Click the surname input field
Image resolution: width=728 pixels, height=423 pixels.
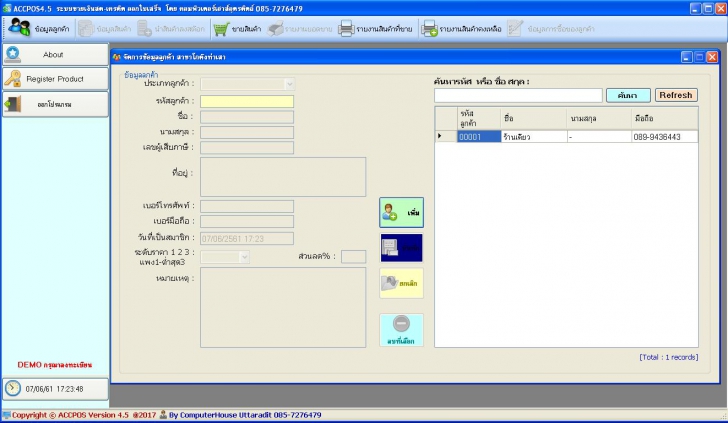tap(247, 132)
